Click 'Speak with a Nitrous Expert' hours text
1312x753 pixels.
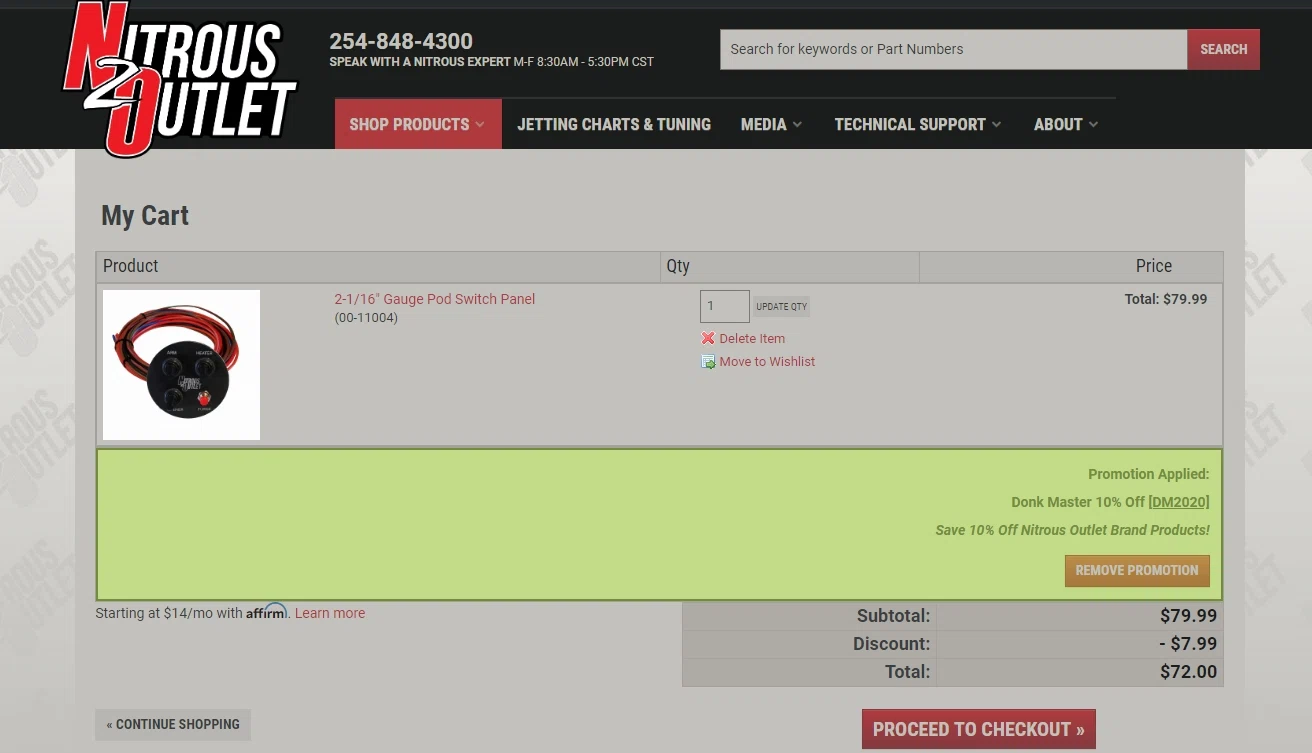point(491,62)
